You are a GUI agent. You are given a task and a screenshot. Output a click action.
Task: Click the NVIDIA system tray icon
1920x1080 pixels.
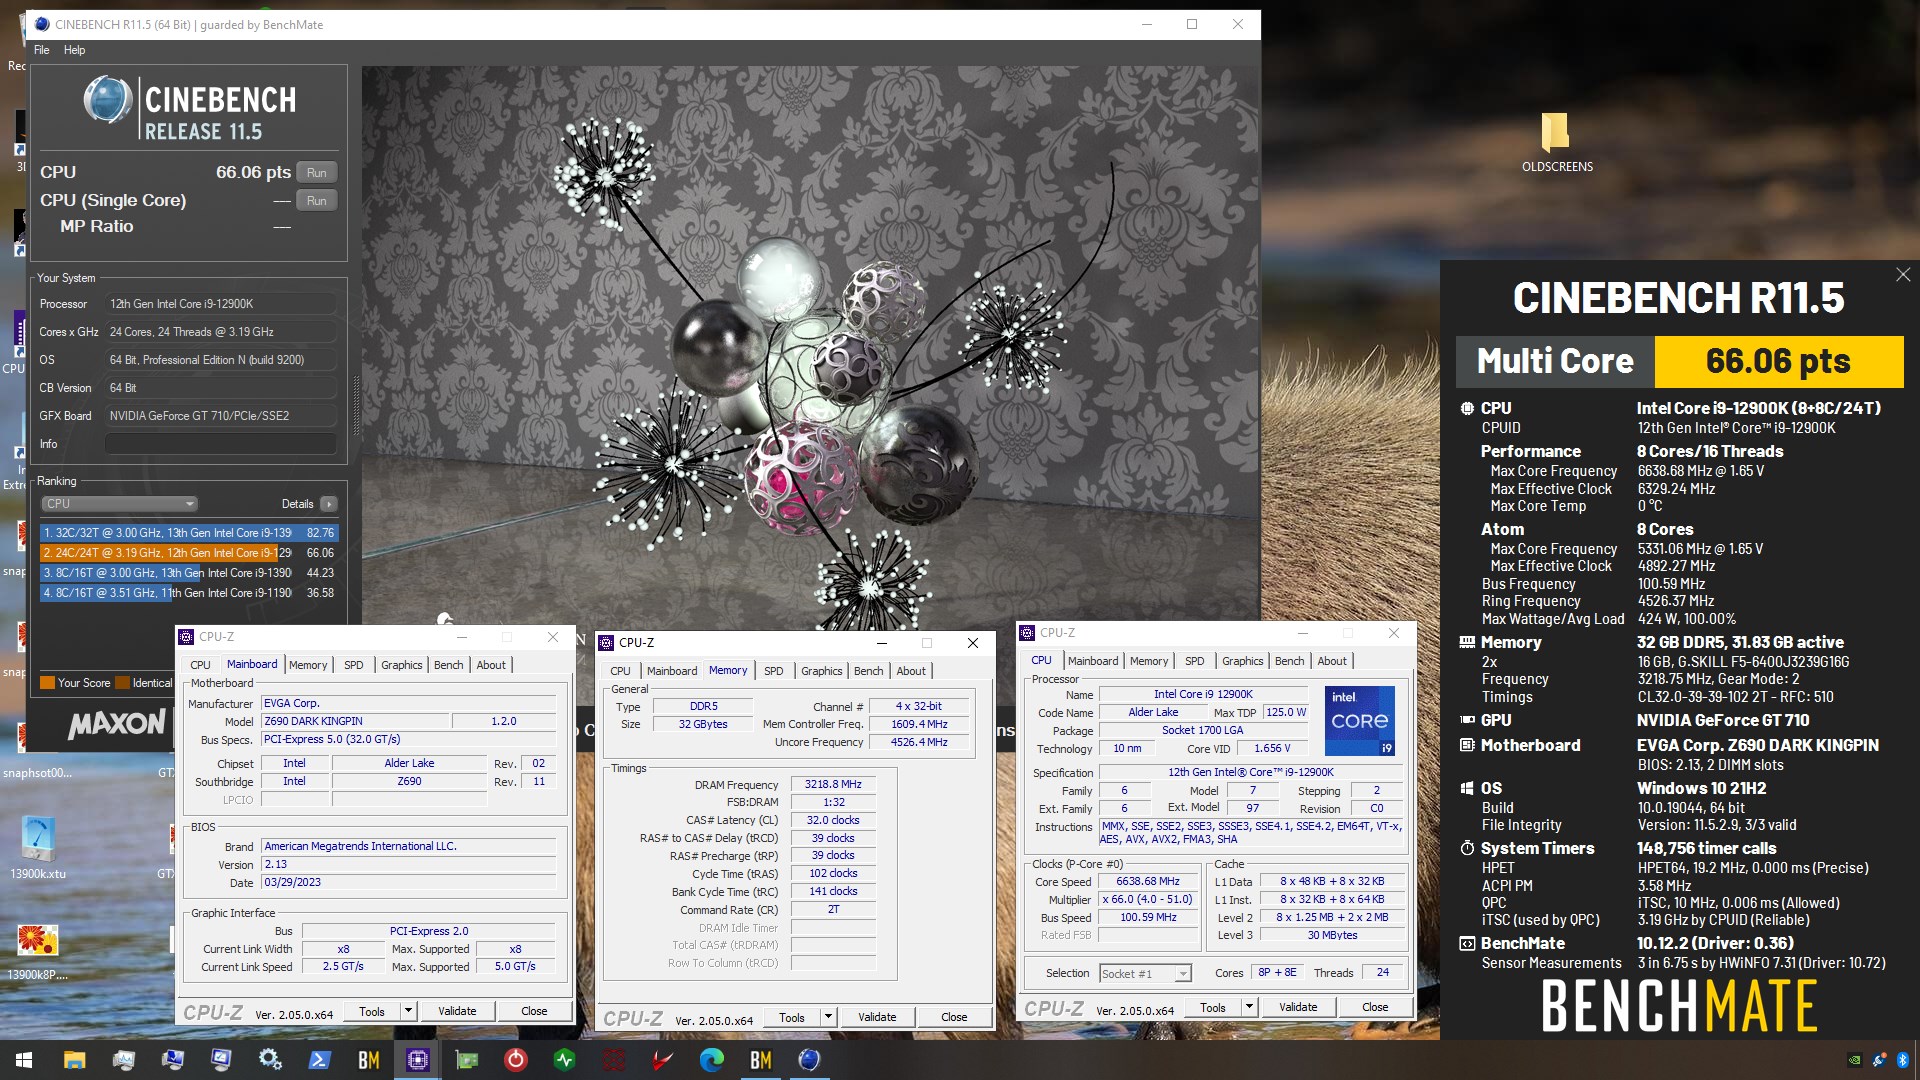click(1855, 1060)
